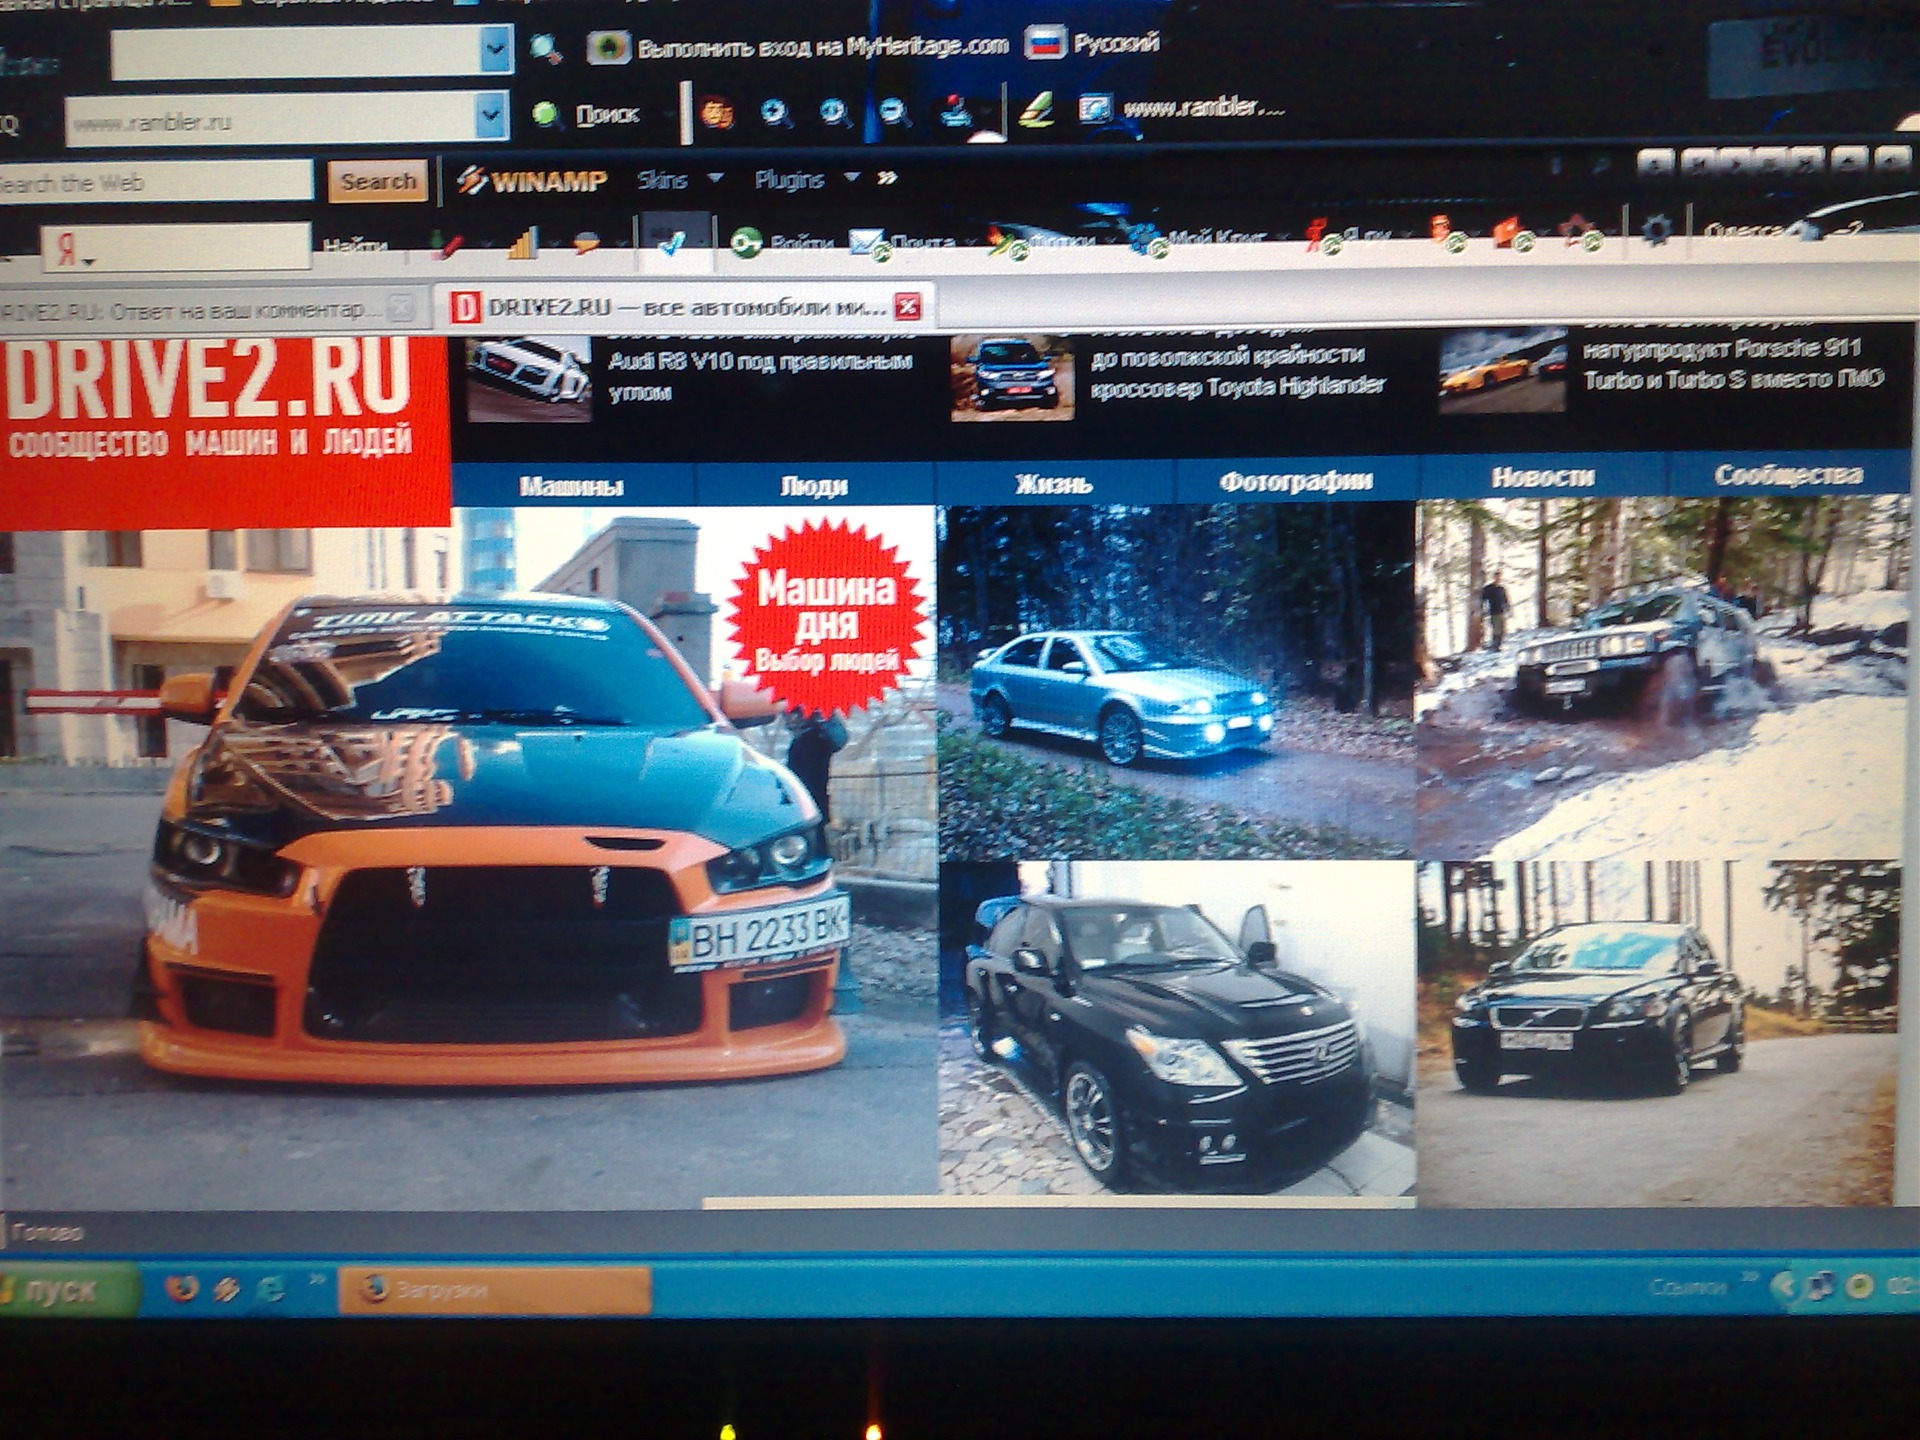Launch Winamp from the quick launch bar
This screenshot has width=1920, height=1440.
(x=227, y=1289)
